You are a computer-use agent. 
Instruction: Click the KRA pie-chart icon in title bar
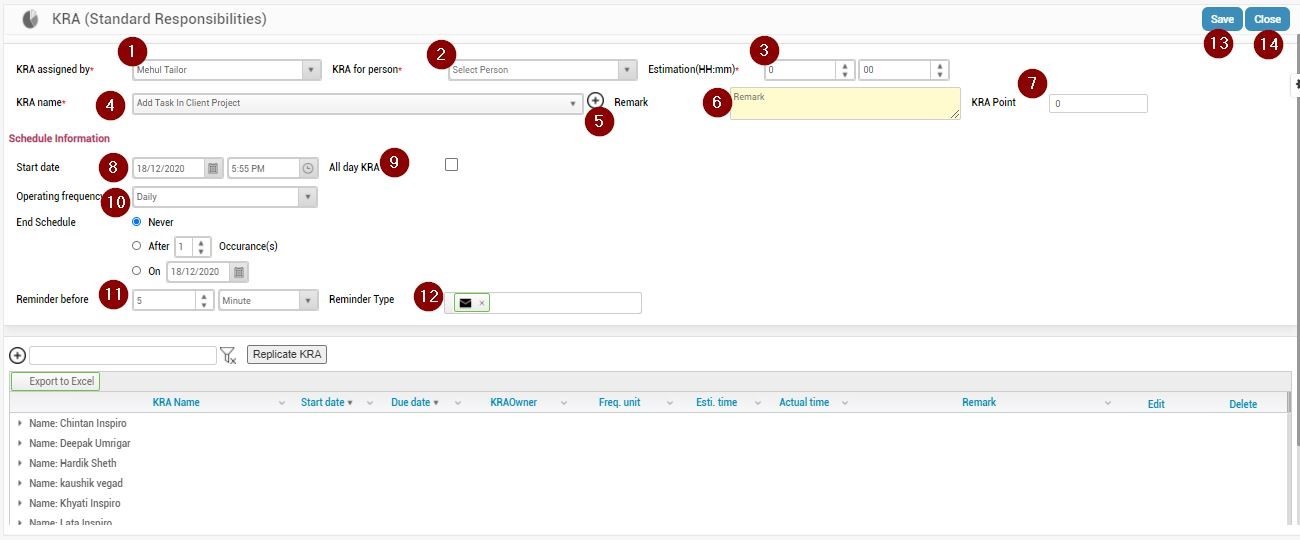click(x=31, y=19)
